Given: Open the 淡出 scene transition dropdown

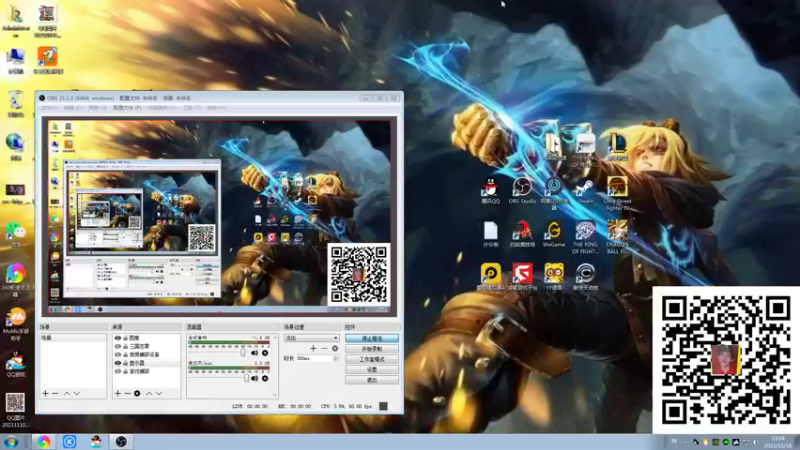Looking at the screenshot, I should point(311,338).
